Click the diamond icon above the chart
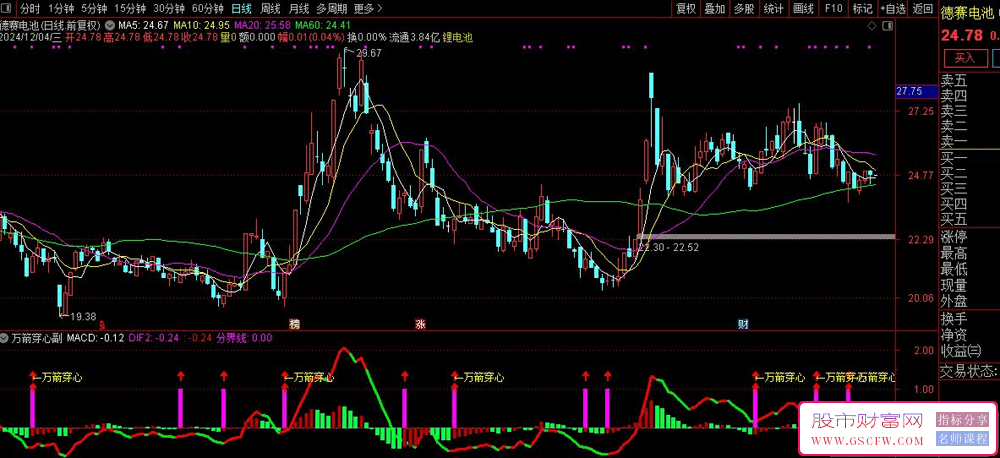The image size is (1000, 458). (x=872, y=25)
